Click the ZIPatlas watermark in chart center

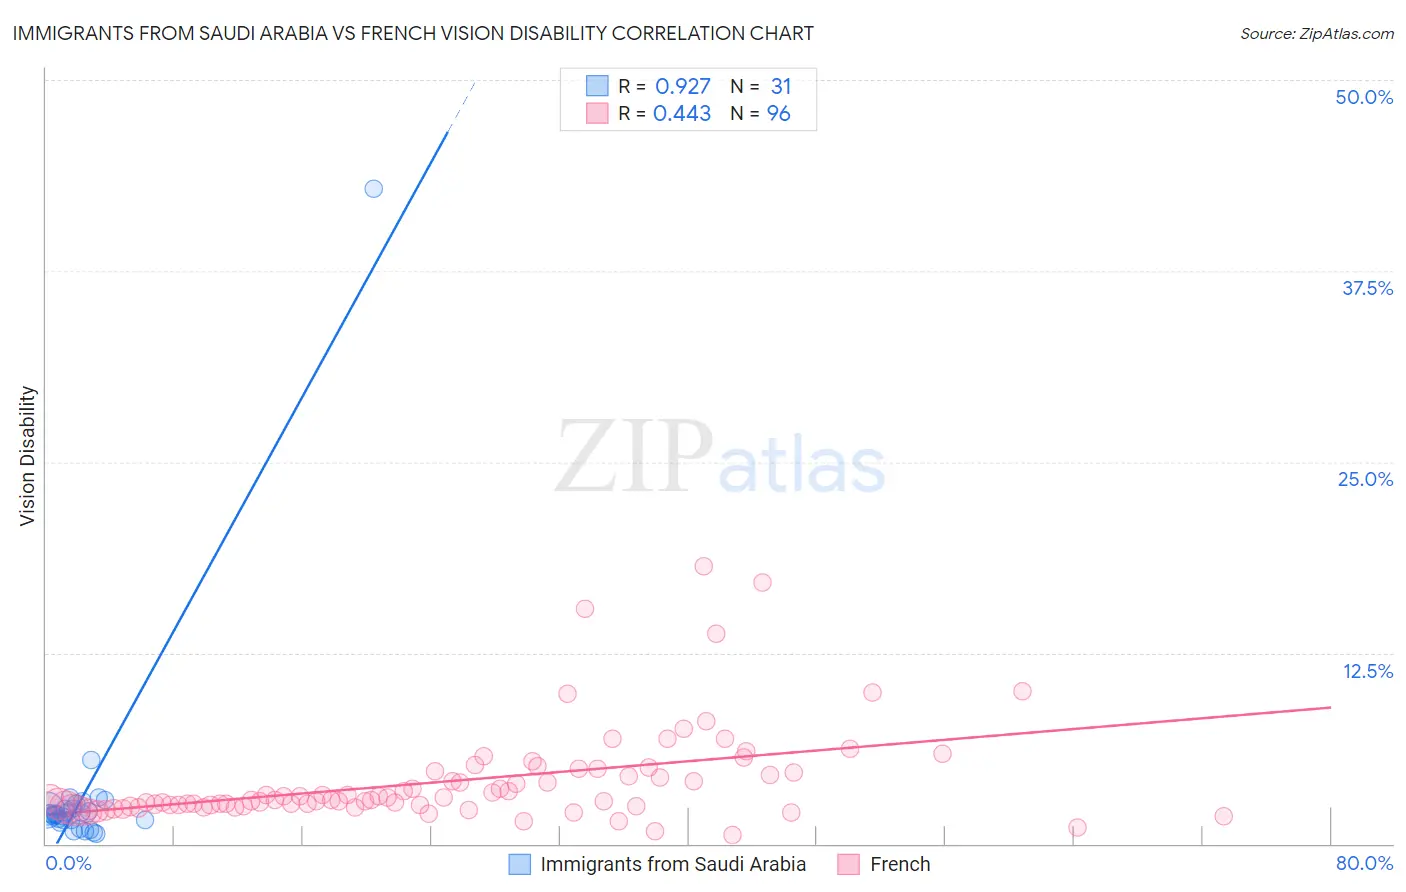(720, 457)
